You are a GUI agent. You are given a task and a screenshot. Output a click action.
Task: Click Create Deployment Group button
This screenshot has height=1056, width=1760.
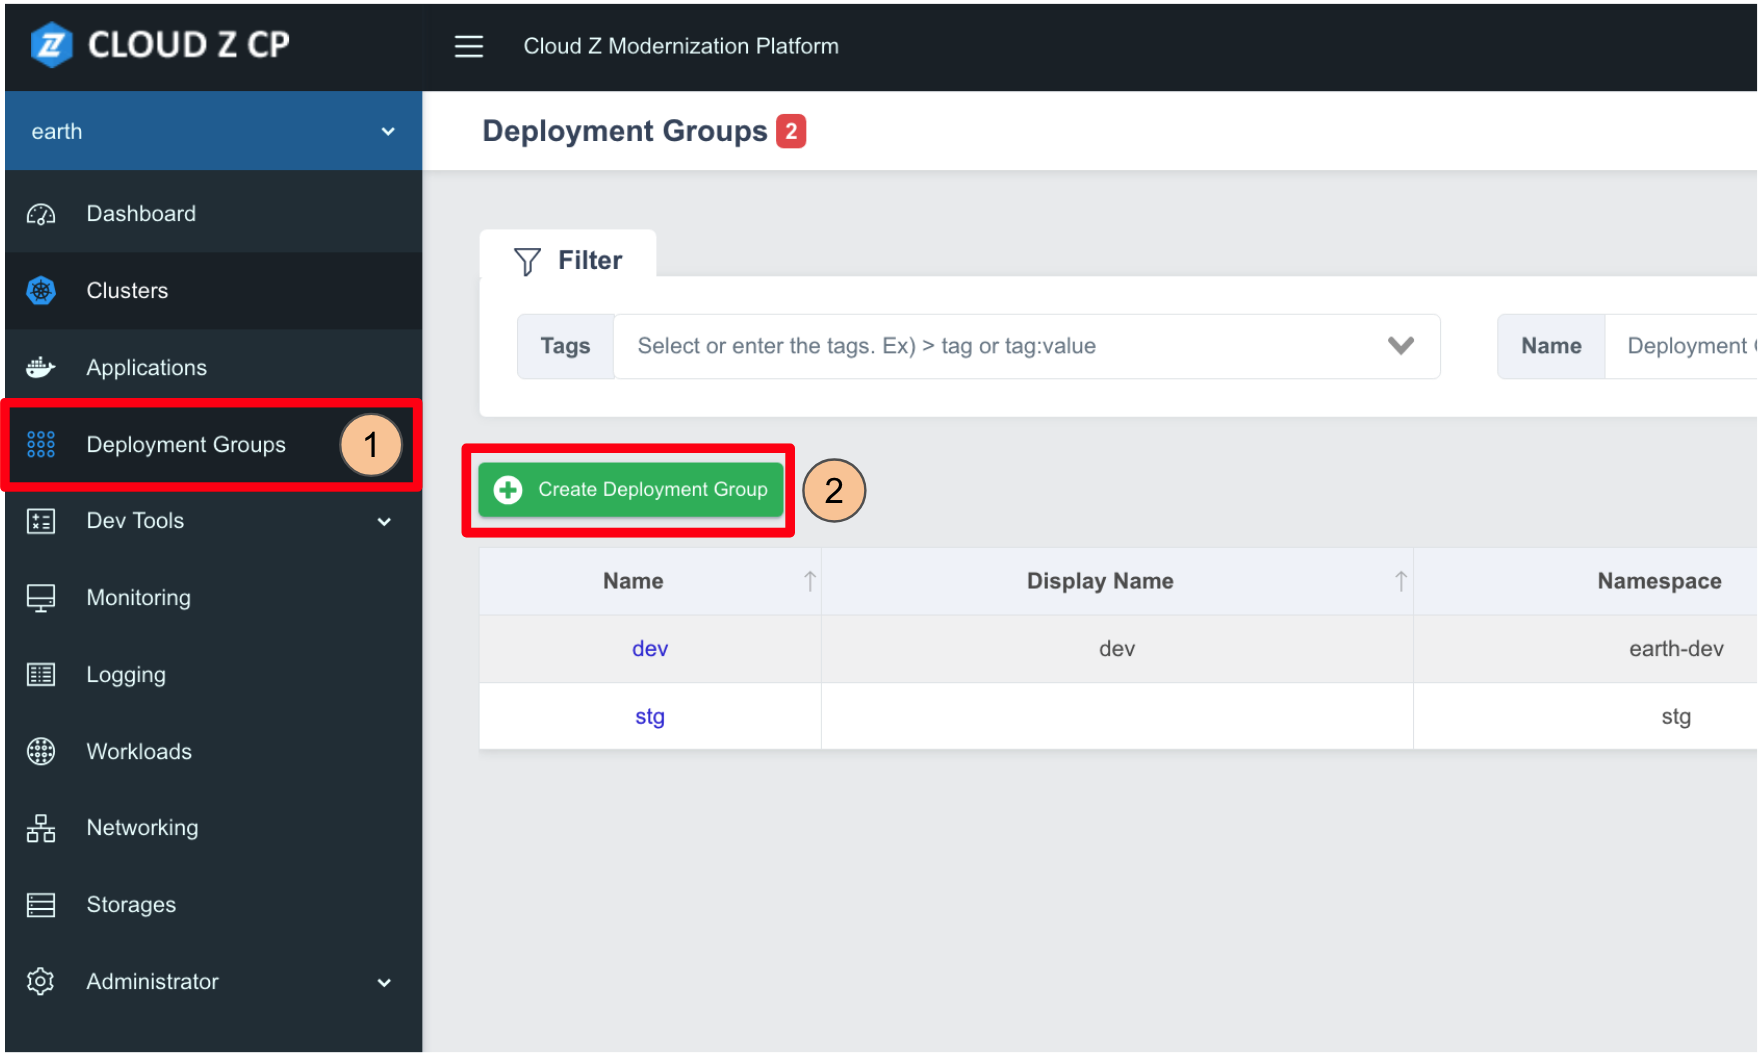(630, 489)
